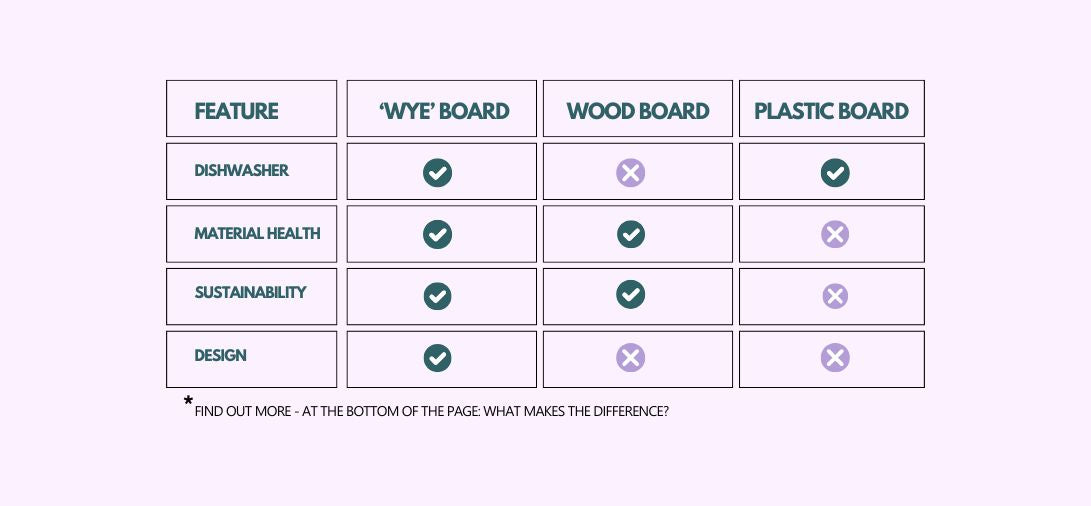Viewport: 1091px width, 506px height.
Task: Click the 'WYE' Board design checkmark
Action: tap(437, 358)
